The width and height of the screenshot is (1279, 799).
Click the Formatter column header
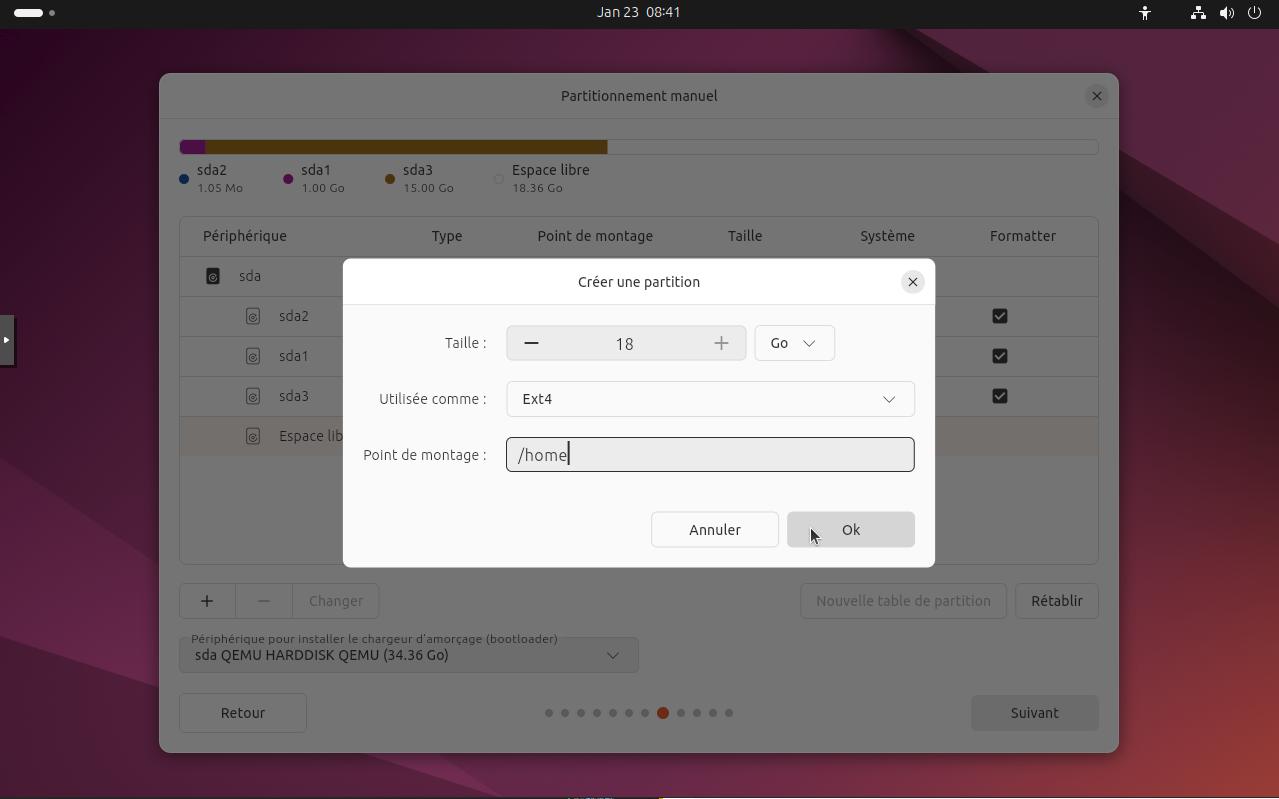(1023, 236)
